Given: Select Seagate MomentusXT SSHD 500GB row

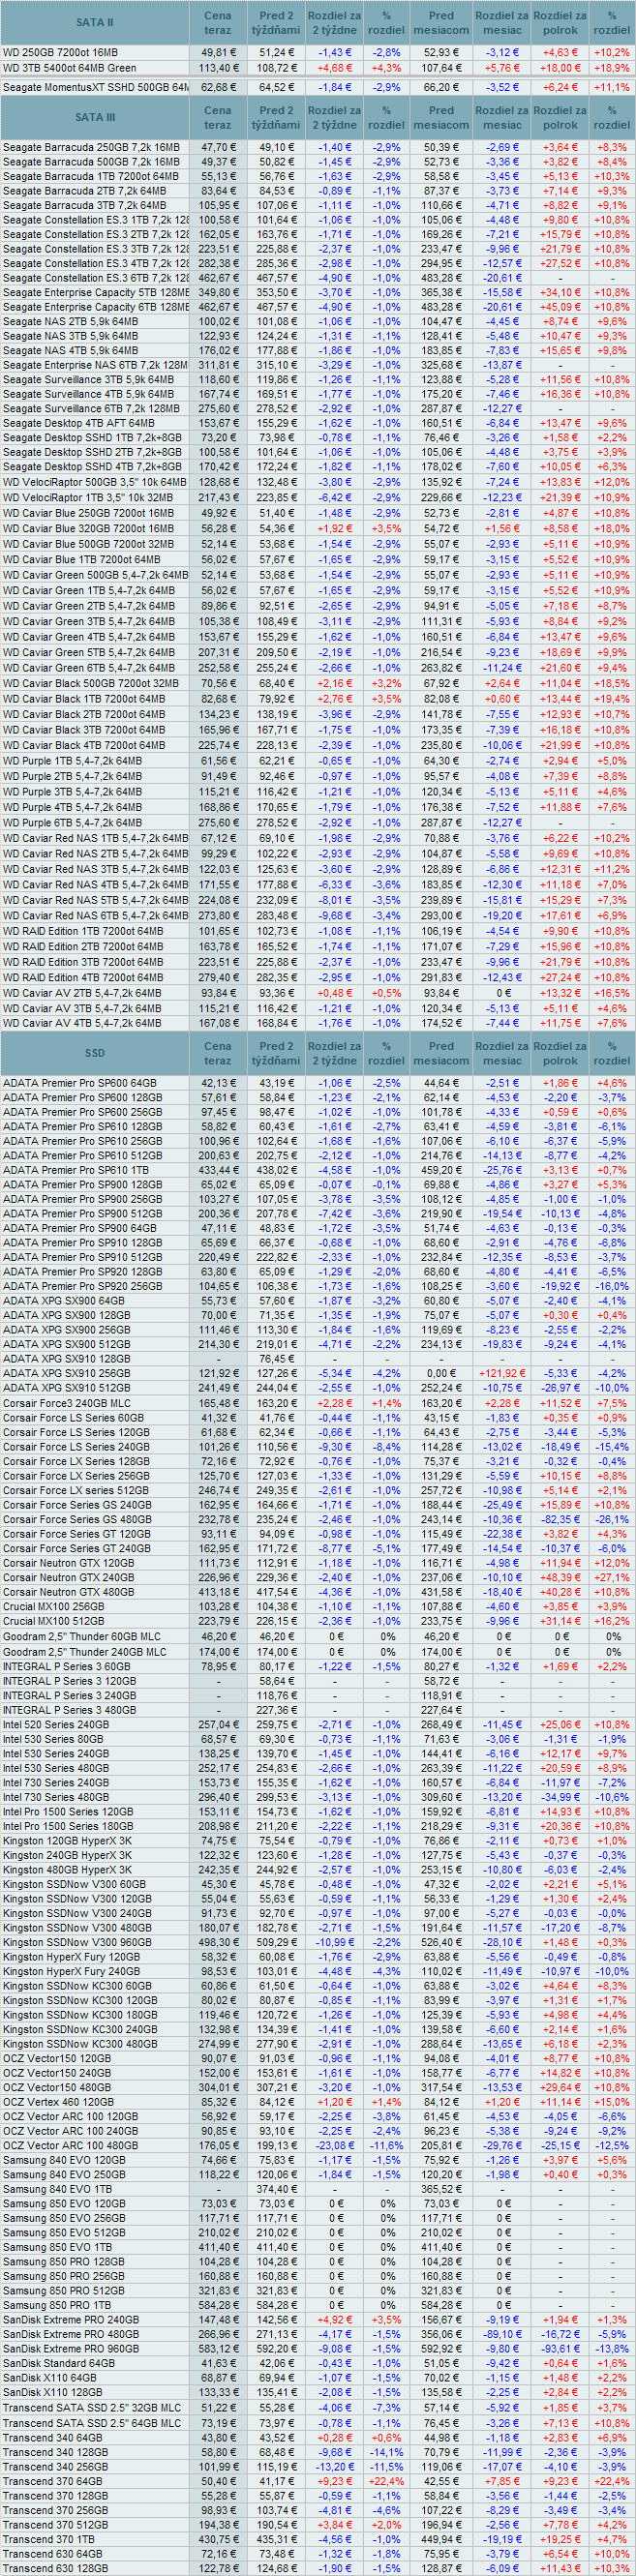Looking at the screenshot, I should (x=95, y=87).
